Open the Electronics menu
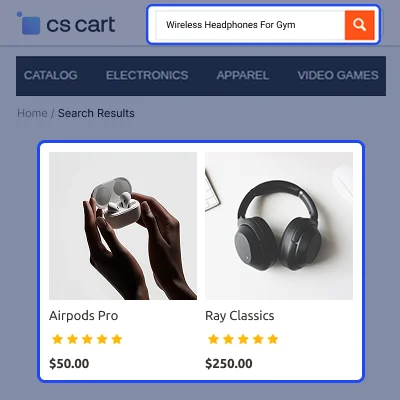This screenshot has height=400, width=400. [147, 75]
